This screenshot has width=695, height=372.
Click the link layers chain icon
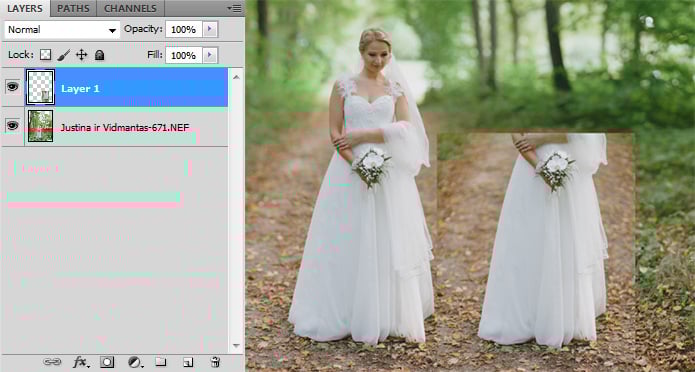(52, 362)
